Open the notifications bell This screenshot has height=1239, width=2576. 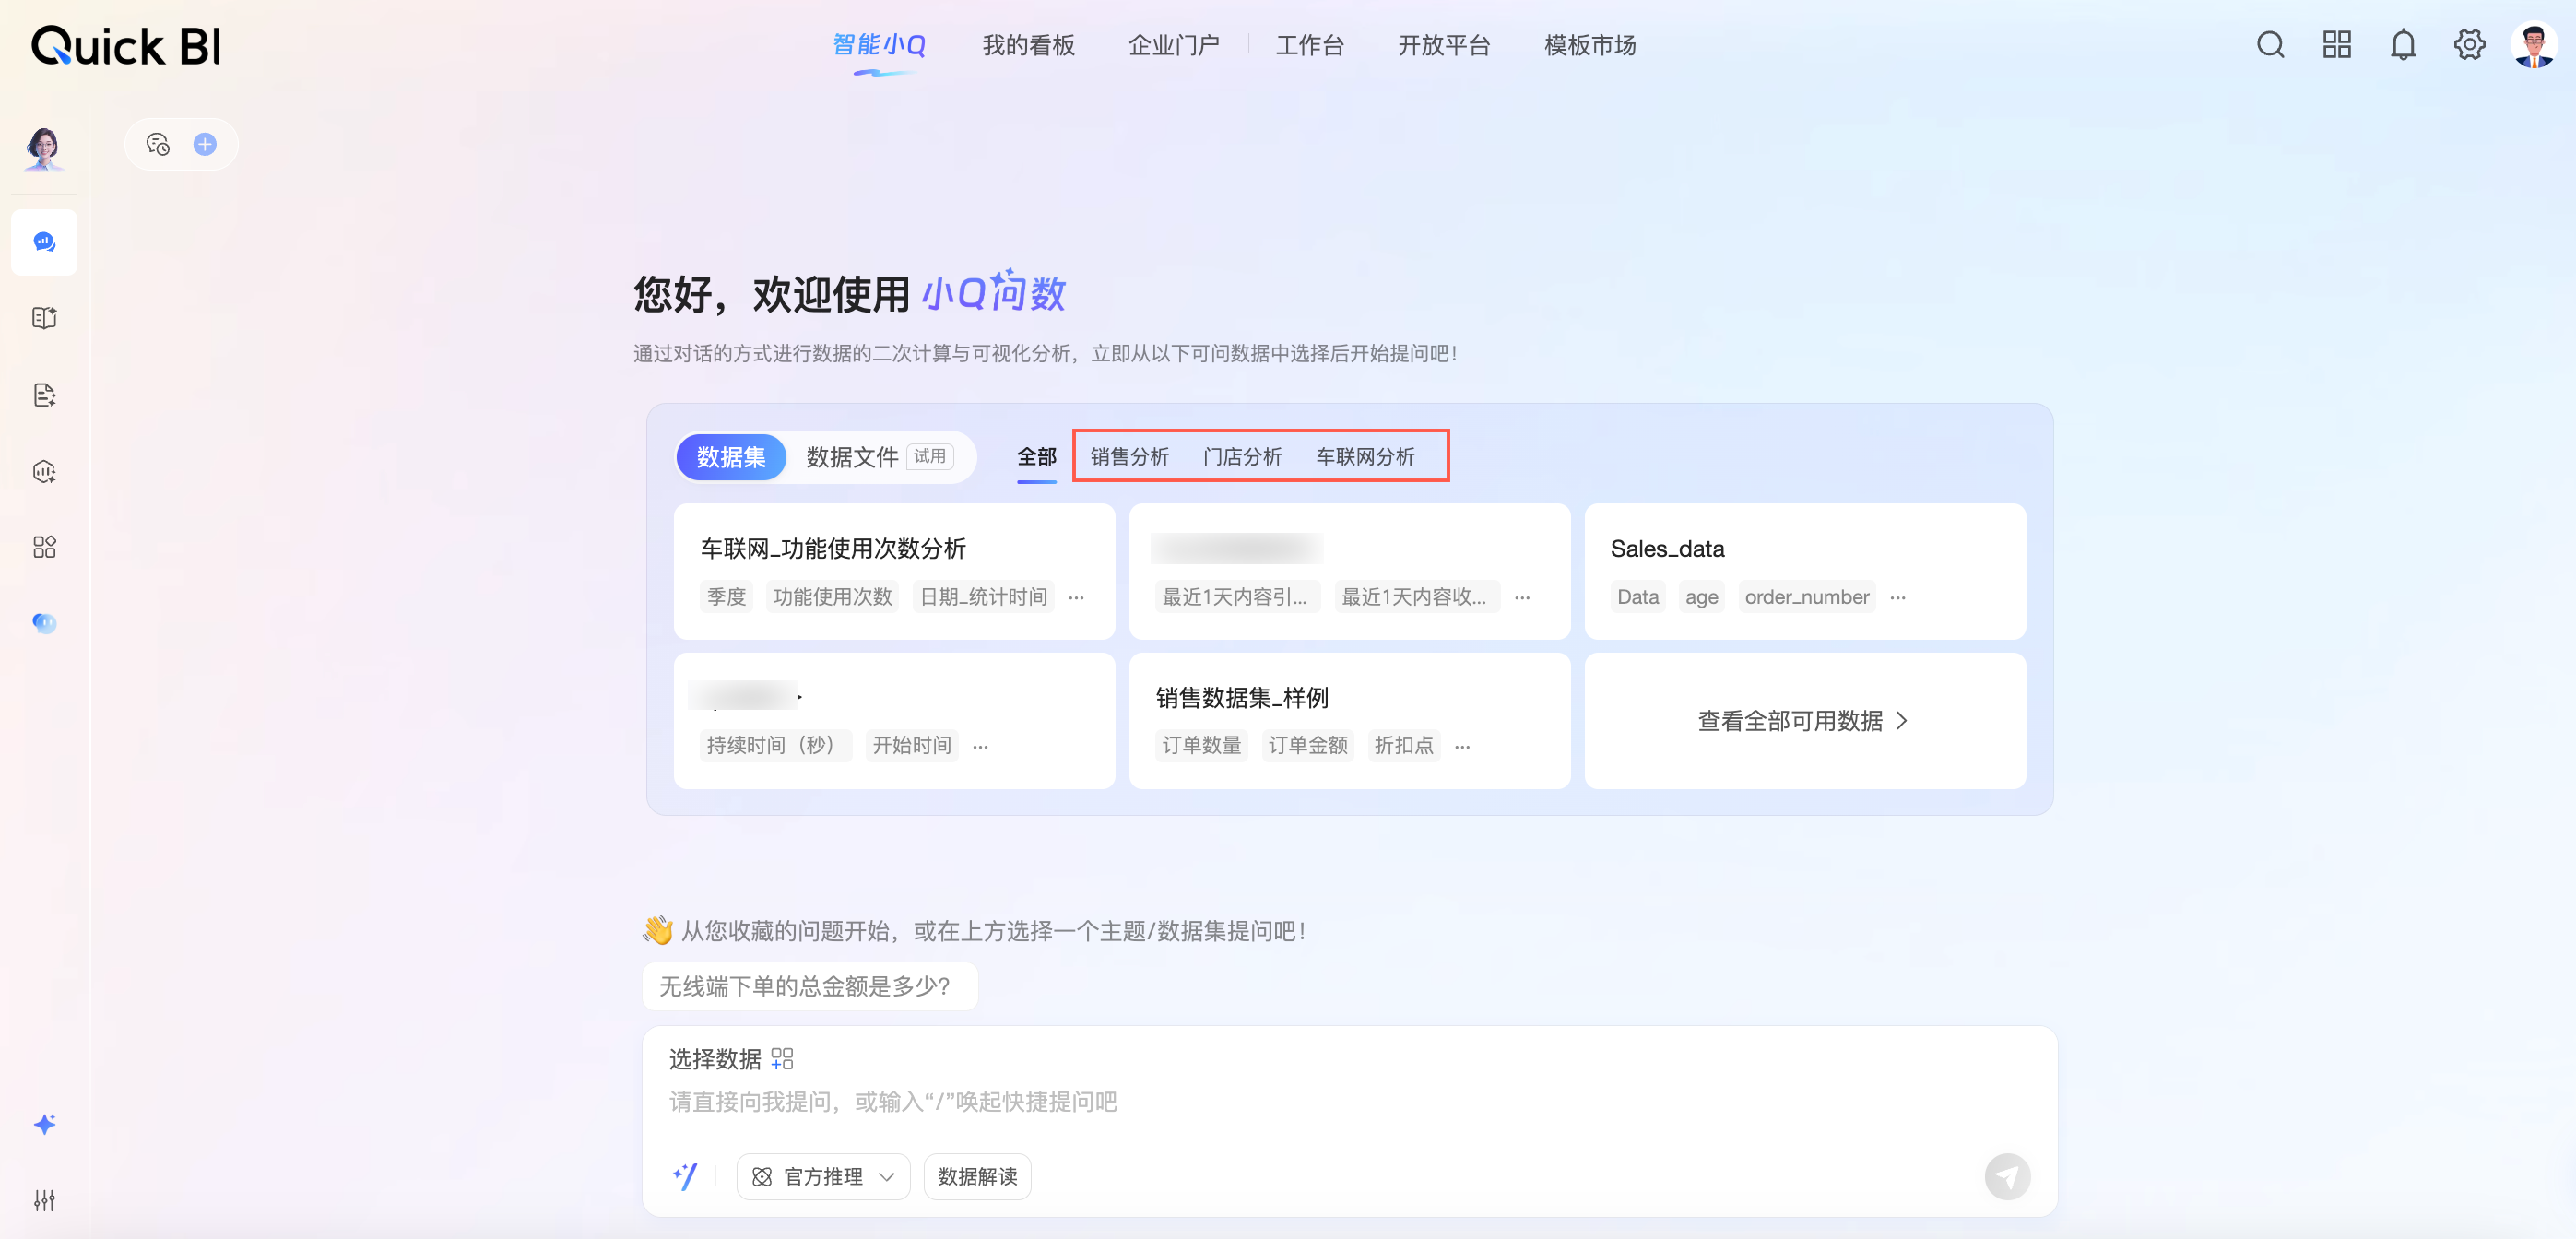(x=2403, y=45)
